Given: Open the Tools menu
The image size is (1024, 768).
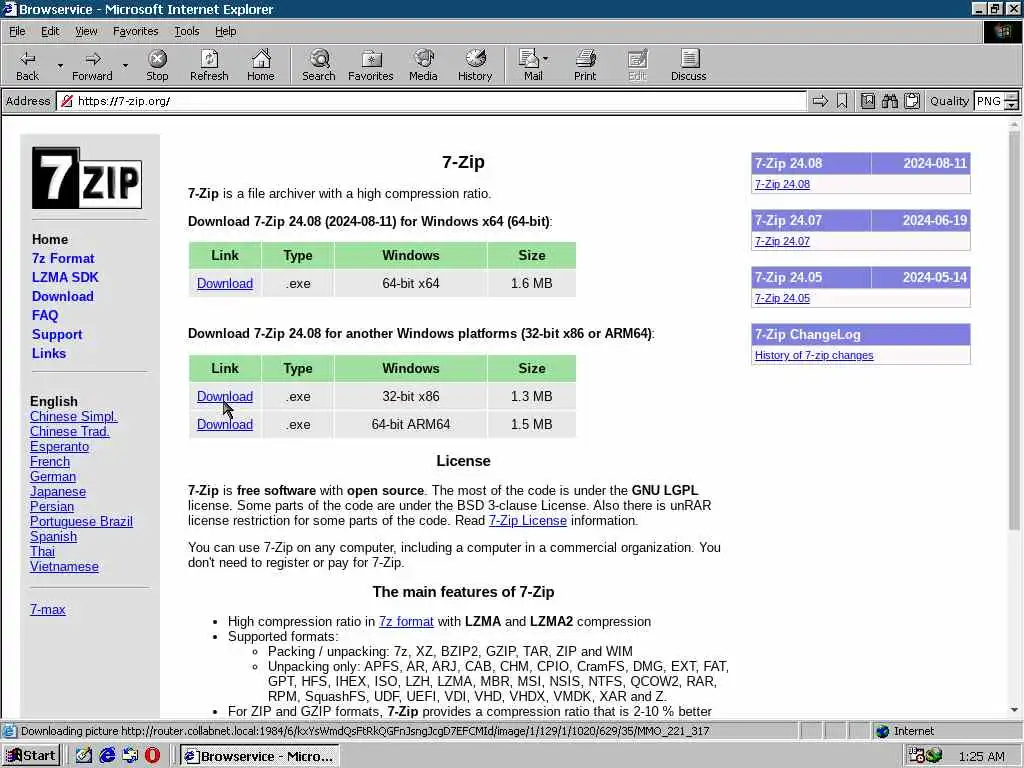Looking at the screenshot, I should pyautogui.click(x=186, y=31).
